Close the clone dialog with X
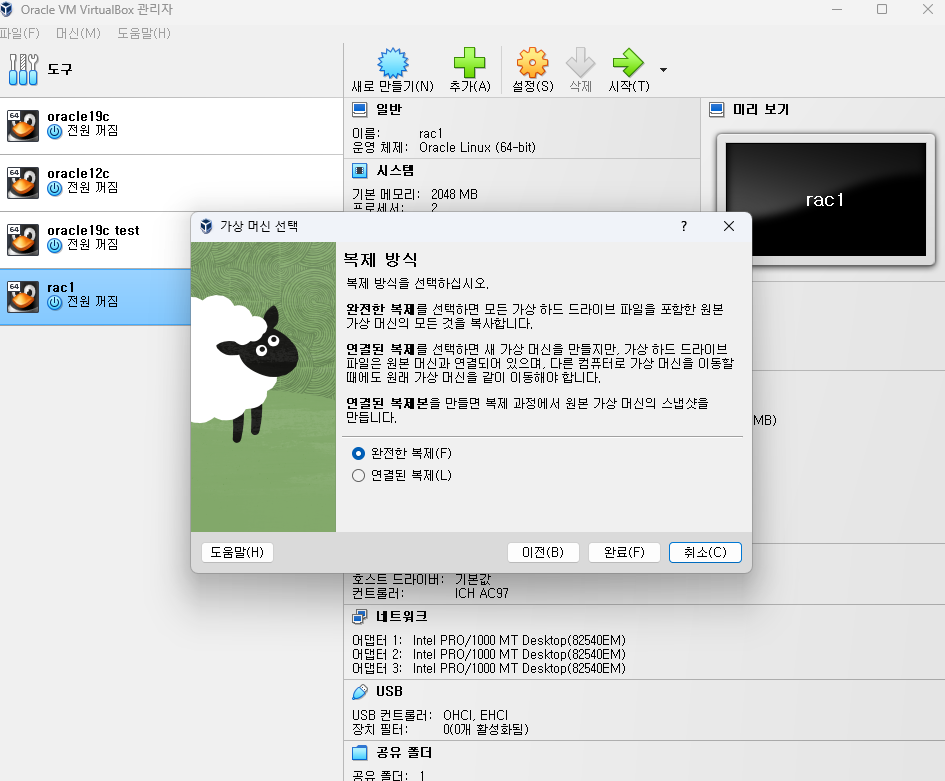 [x=729, y=226]
